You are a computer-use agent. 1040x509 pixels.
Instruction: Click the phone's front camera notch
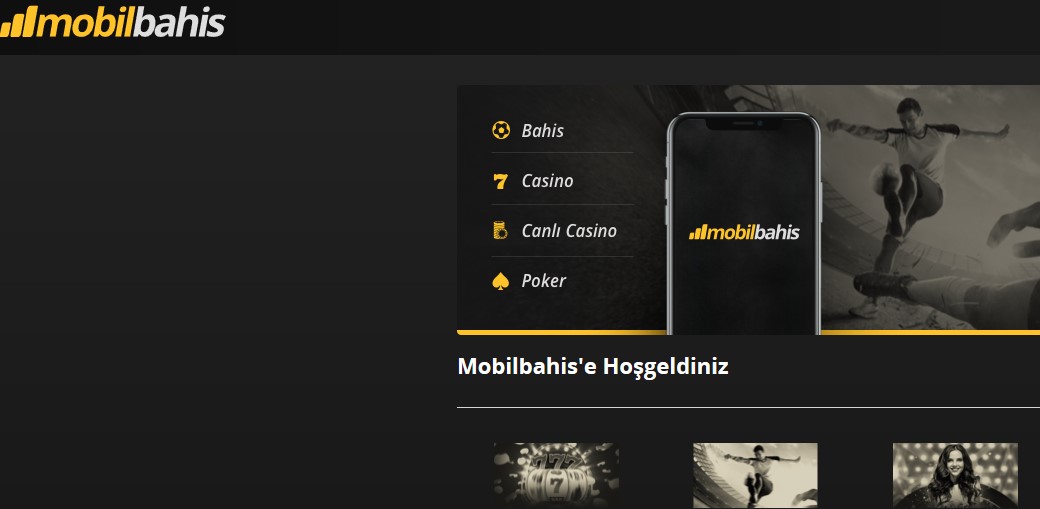[x=744, y=123]
